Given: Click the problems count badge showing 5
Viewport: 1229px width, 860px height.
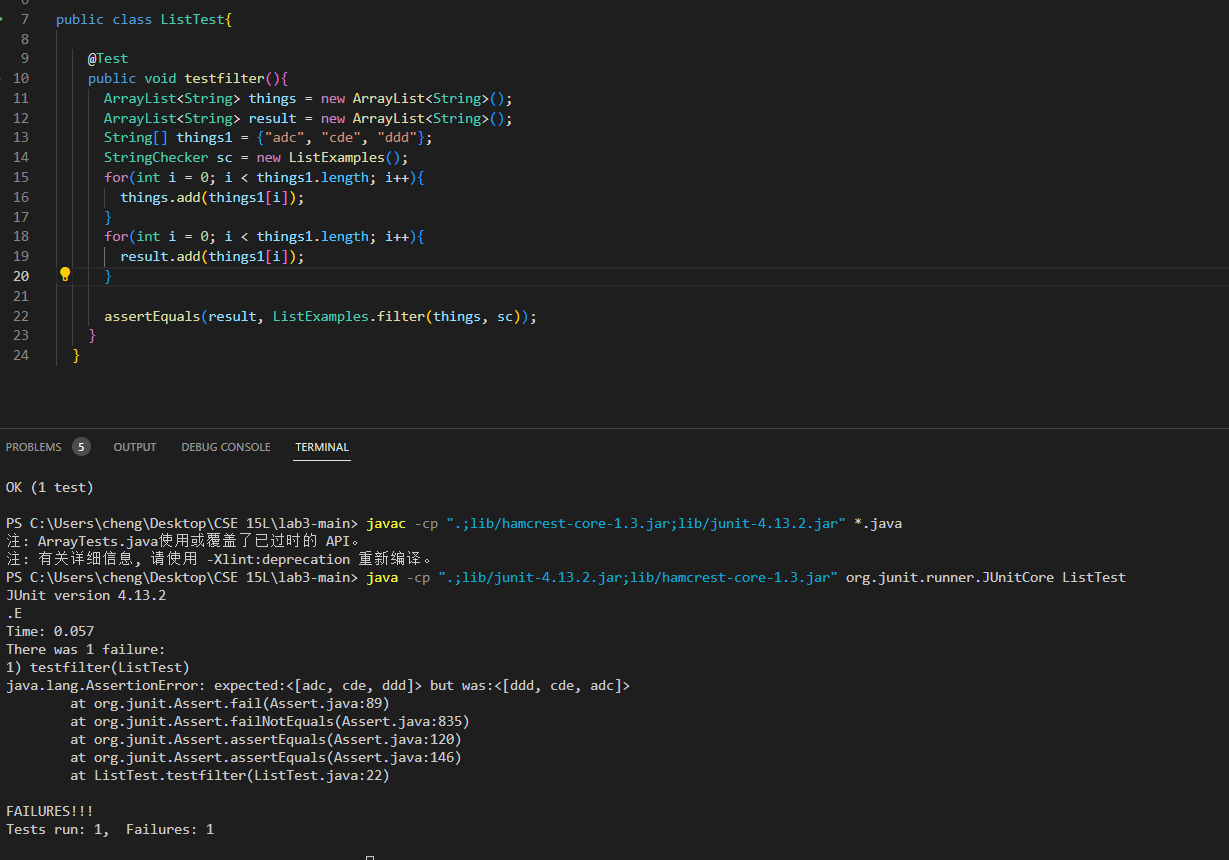Looking at the screenshot, I should (81, 447).
